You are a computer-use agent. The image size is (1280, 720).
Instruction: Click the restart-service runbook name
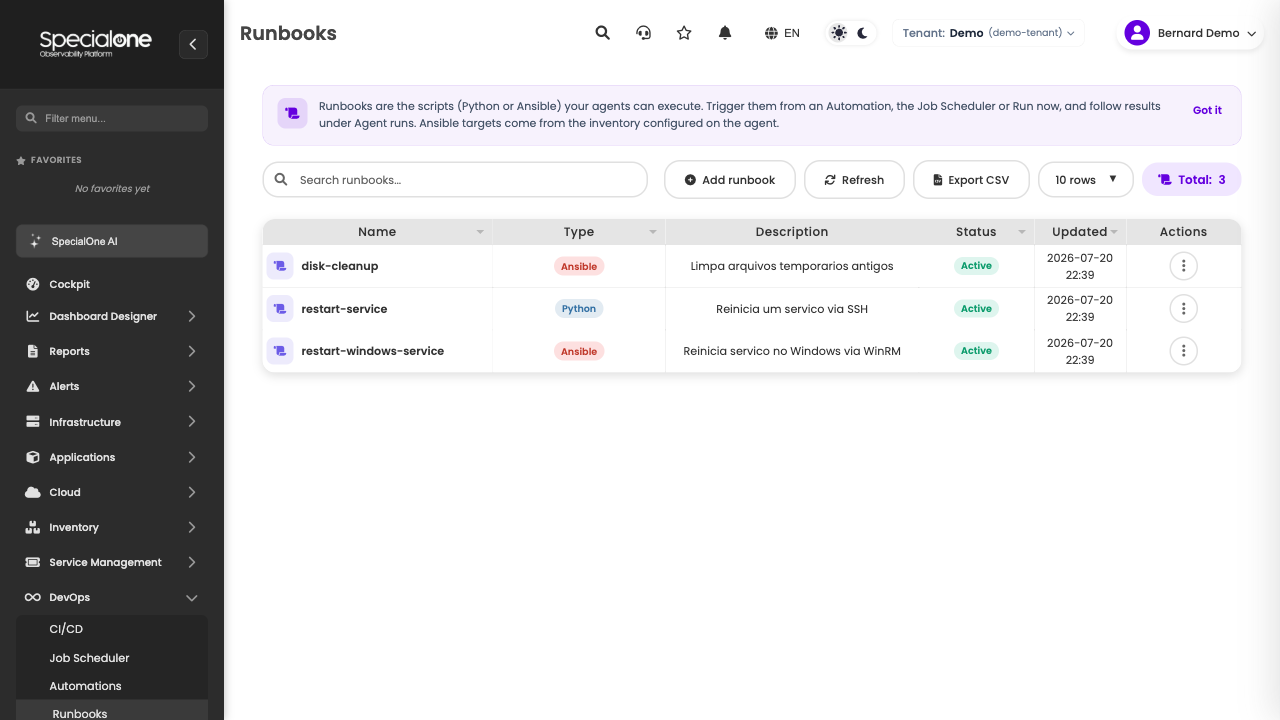click(x=344, y=309)
